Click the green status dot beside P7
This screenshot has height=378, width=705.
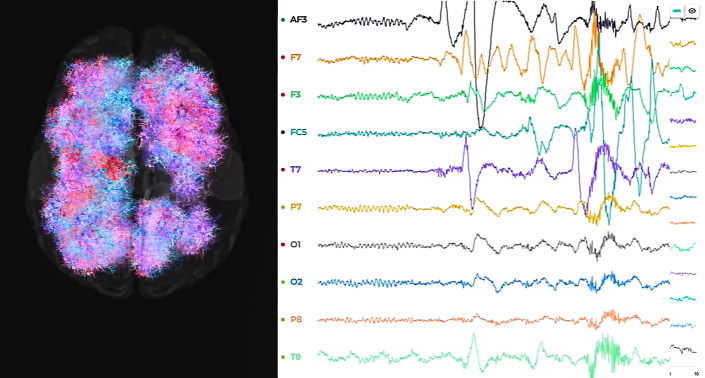(283, 207)
